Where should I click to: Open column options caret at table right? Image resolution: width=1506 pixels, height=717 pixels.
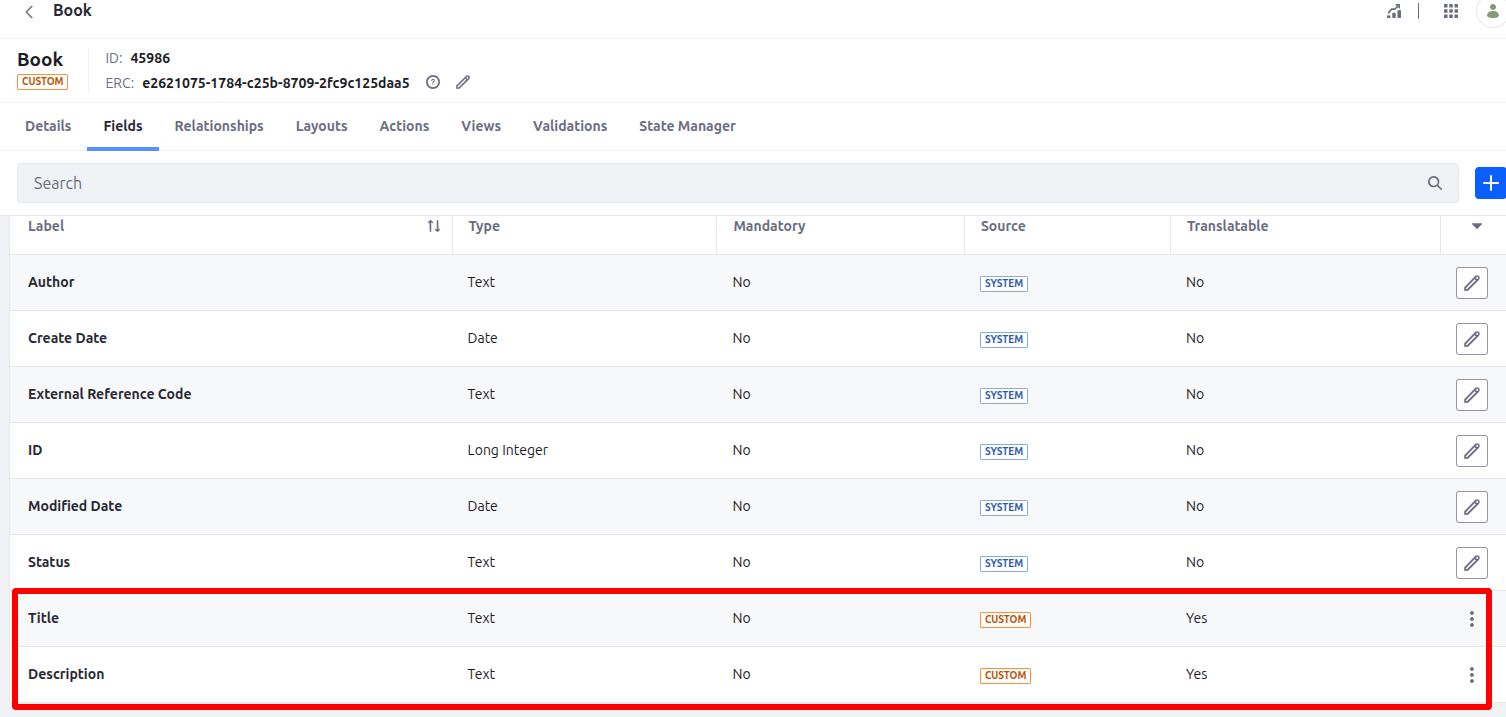click(1477, 226)
